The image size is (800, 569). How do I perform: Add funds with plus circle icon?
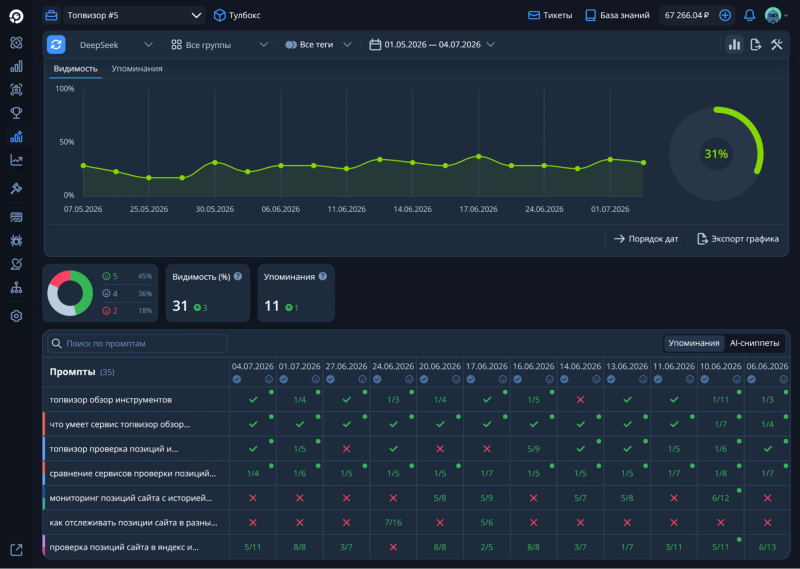click(725, 15)
